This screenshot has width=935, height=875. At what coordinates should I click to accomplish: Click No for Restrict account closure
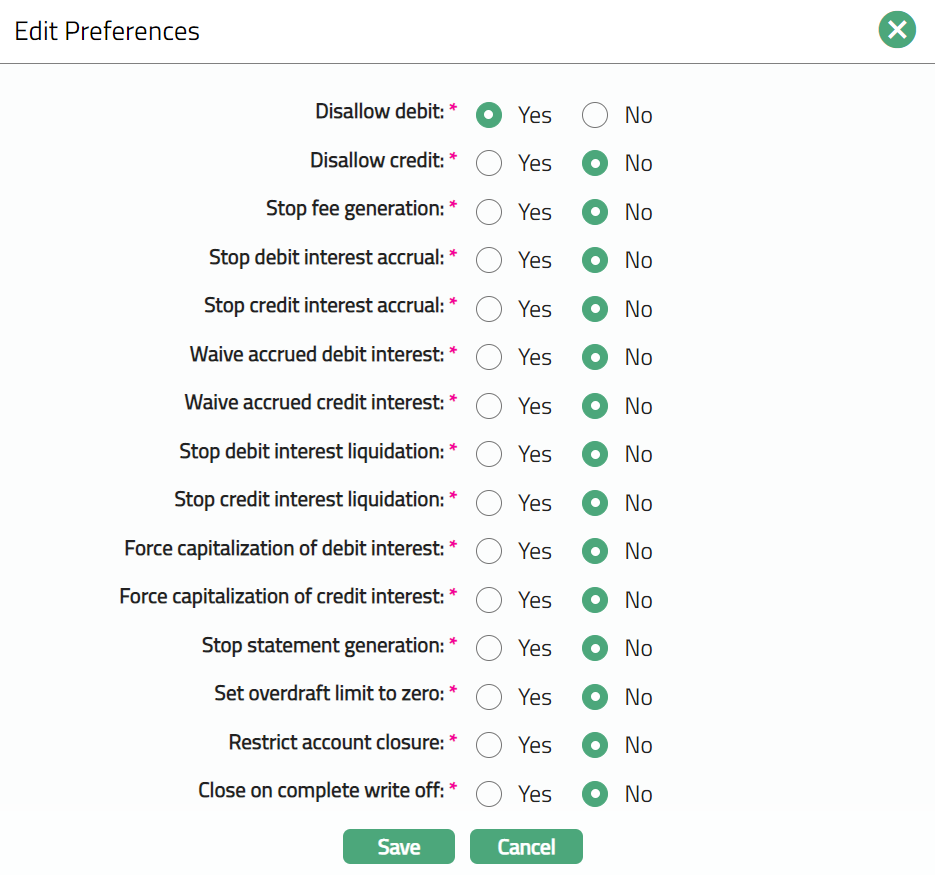click(595, 745)
